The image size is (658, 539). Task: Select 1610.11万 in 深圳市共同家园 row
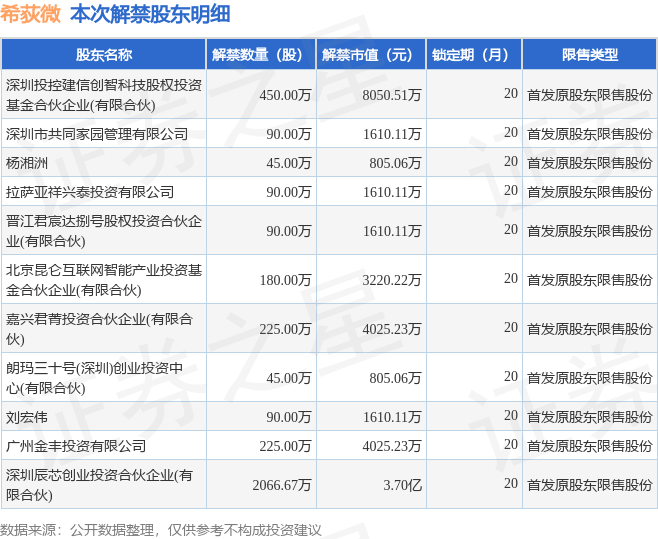pos(392,134)
